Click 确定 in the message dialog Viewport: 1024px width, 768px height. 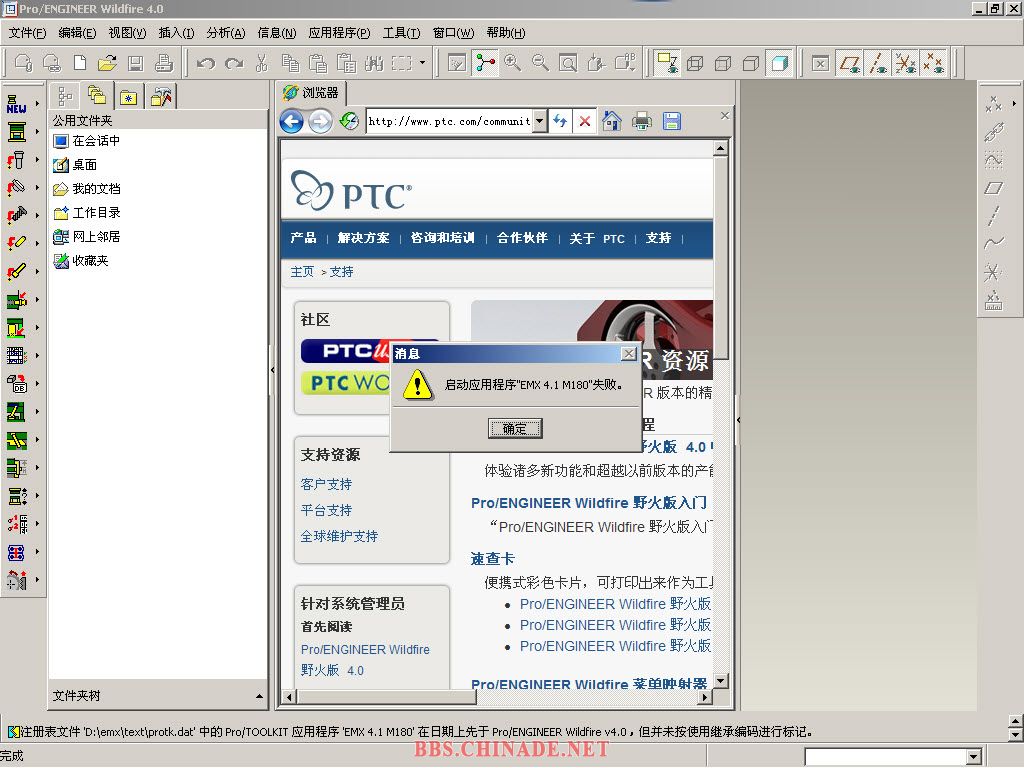click(x=515, y=428)
